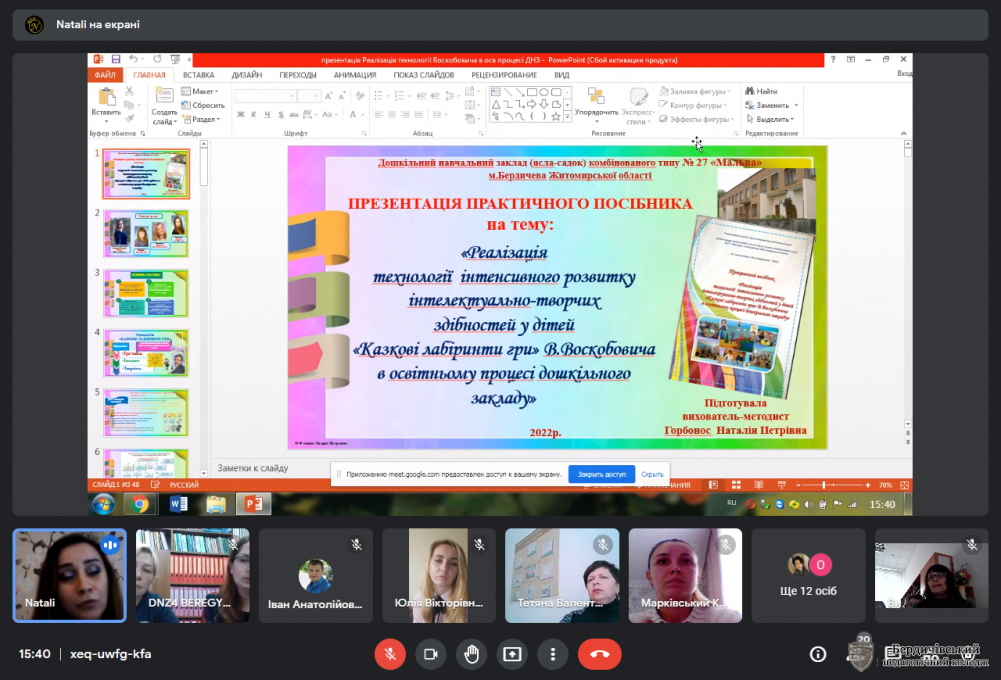This screenshot has width=1001, height=680.
Task: Open the meeting details info icon
Action: (x=818, y=654)
